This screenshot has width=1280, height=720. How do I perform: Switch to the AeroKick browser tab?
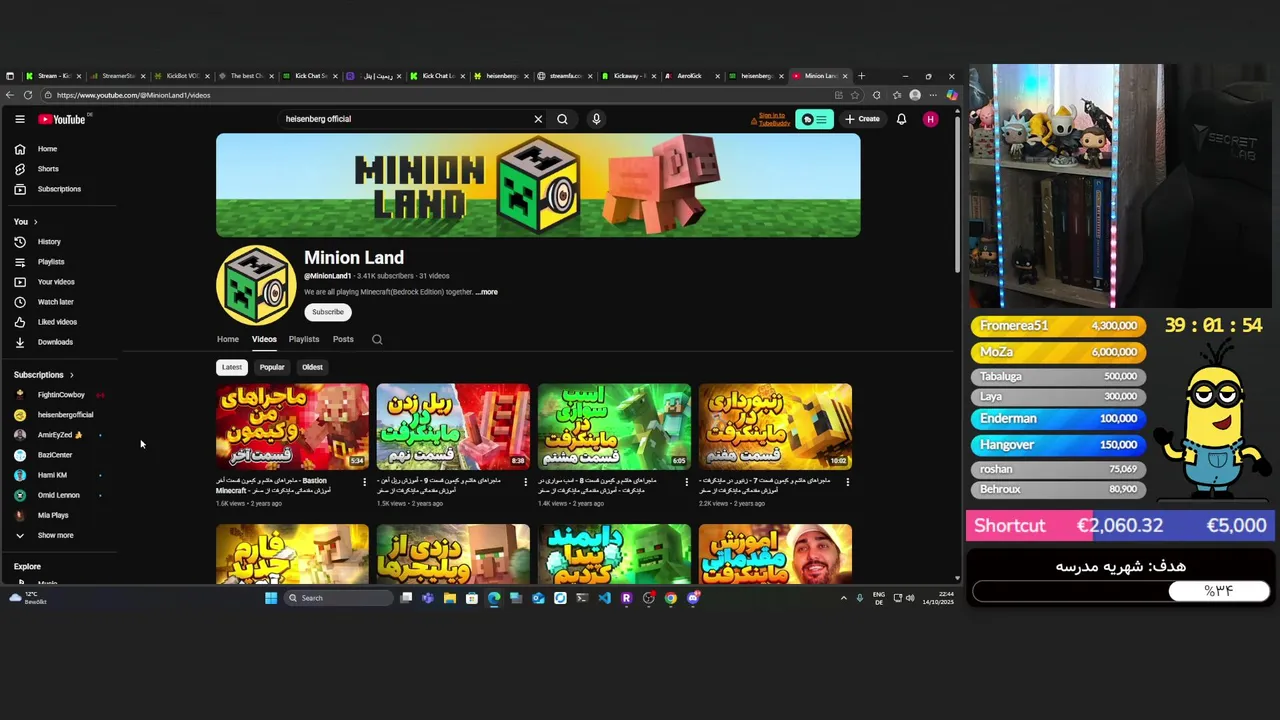(x=690, y=76)
